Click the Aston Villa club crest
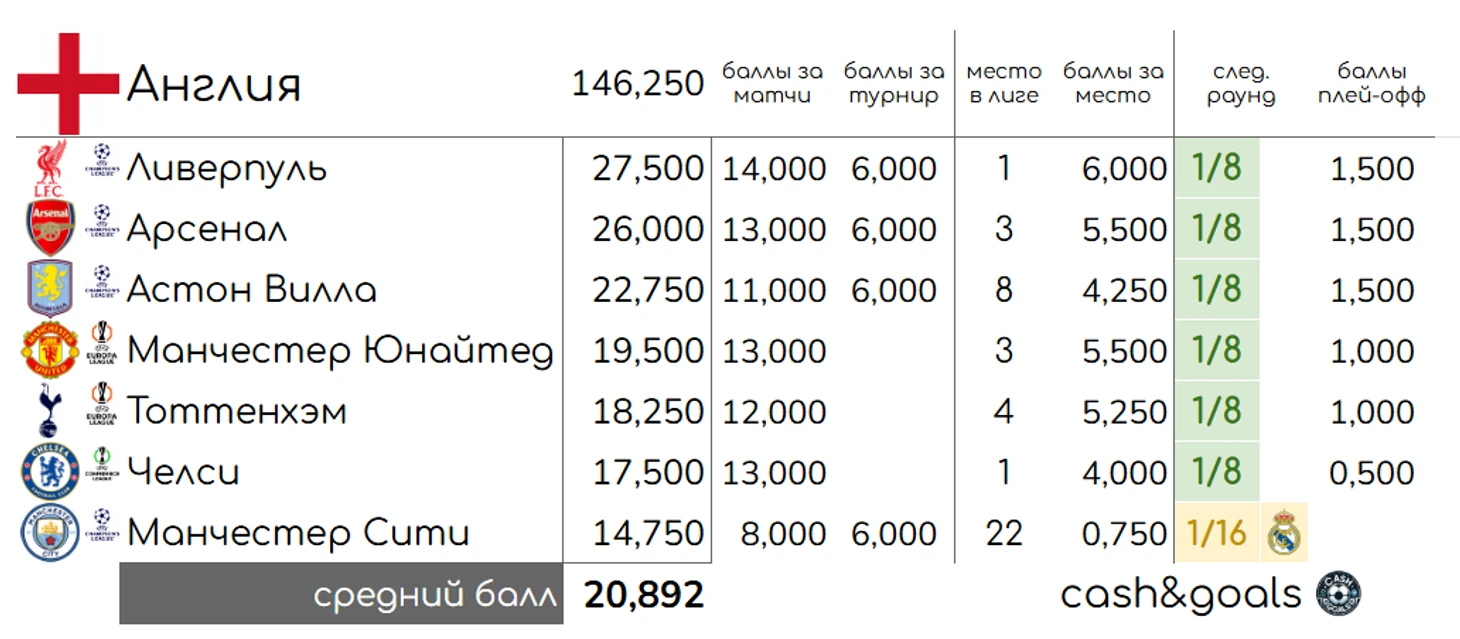Image resolution: width=1460 pixels, height=639 pixels. coord(50,289)
